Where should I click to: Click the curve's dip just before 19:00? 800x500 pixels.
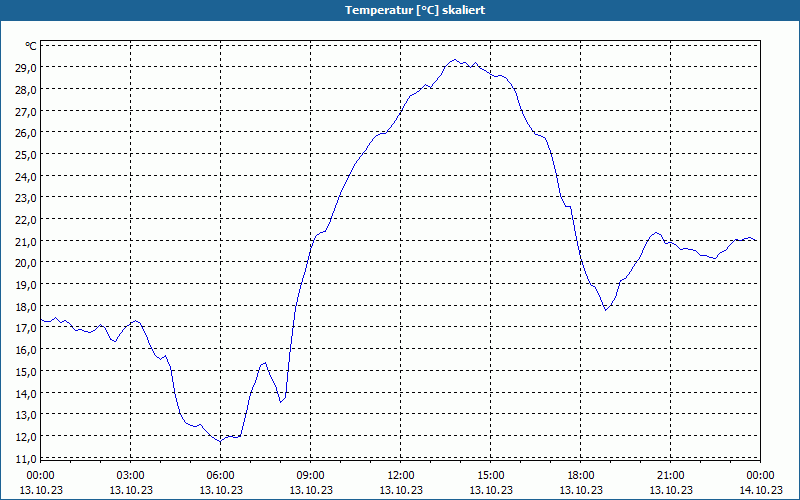606,310
